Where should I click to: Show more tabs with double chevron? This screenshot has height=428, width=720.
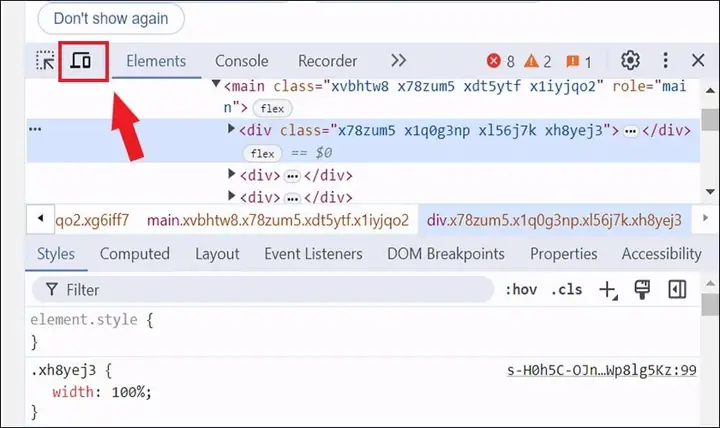point(399,61)
